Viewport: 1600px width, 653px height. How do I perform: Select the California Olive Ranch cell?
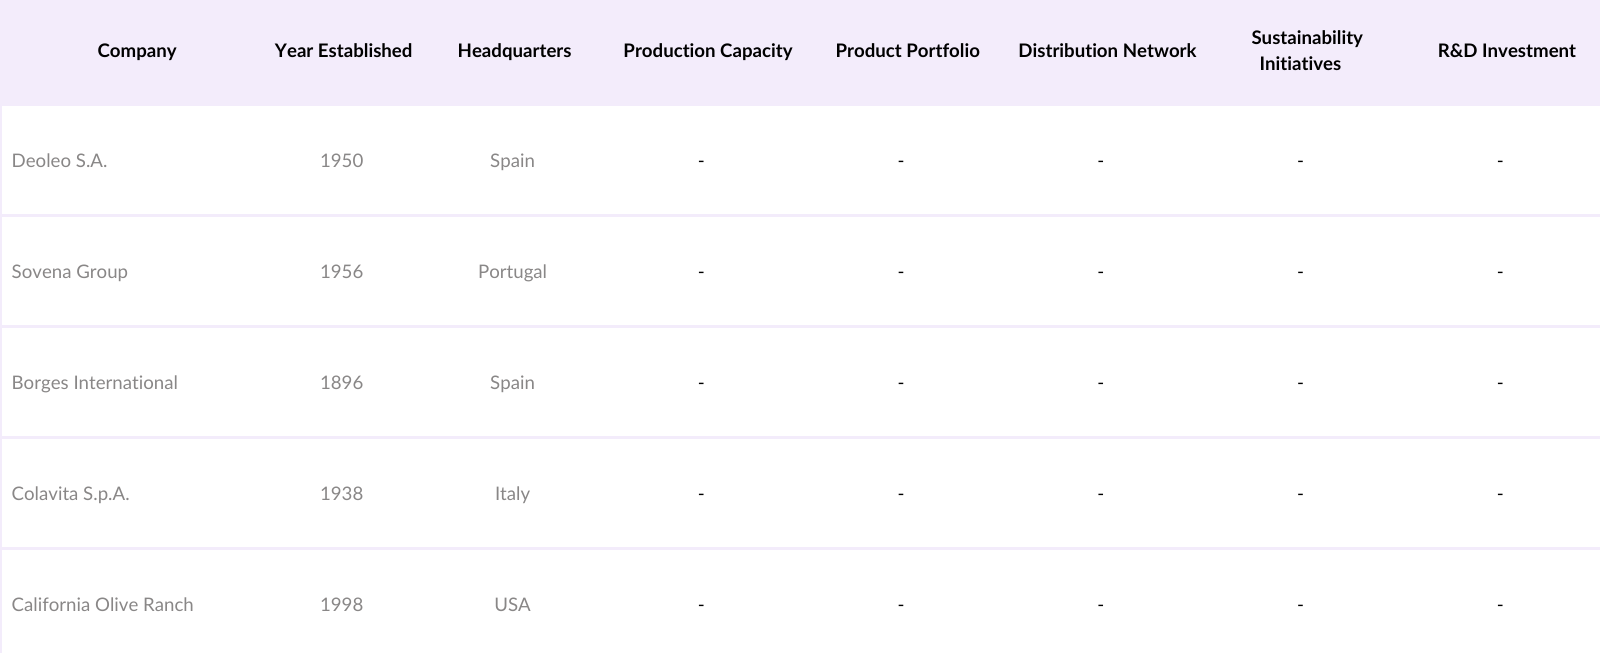[102, 605]
